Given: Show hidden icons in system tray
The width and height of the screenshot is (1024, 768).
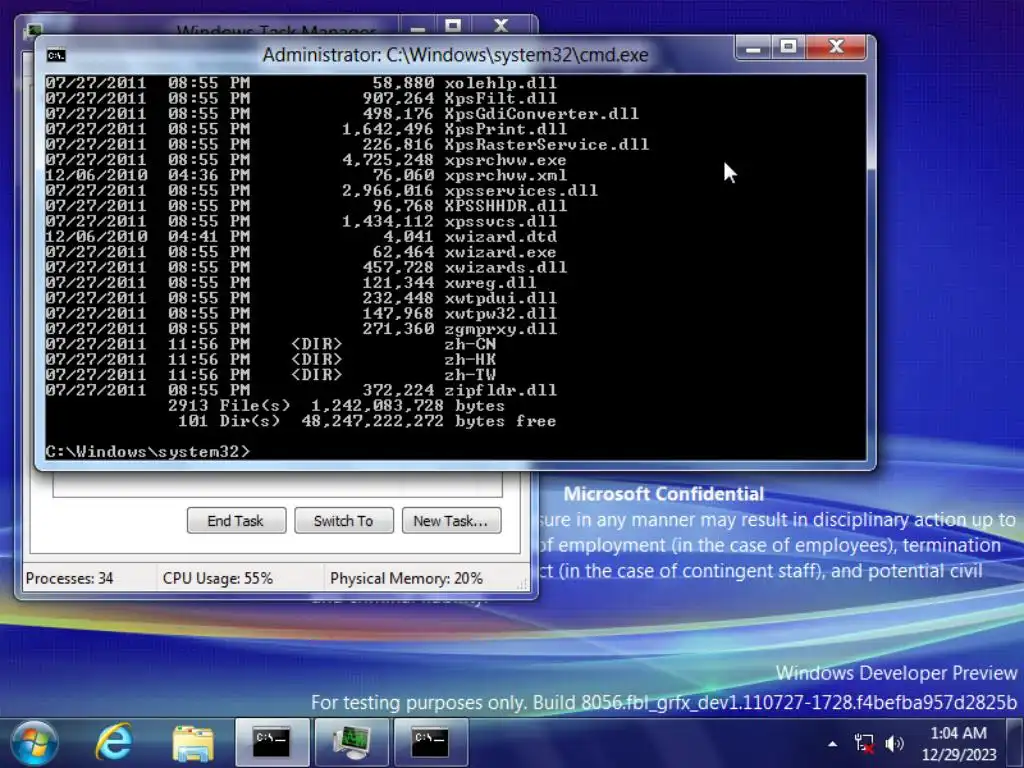Looking at the screenshot, I should coord(833,744).
